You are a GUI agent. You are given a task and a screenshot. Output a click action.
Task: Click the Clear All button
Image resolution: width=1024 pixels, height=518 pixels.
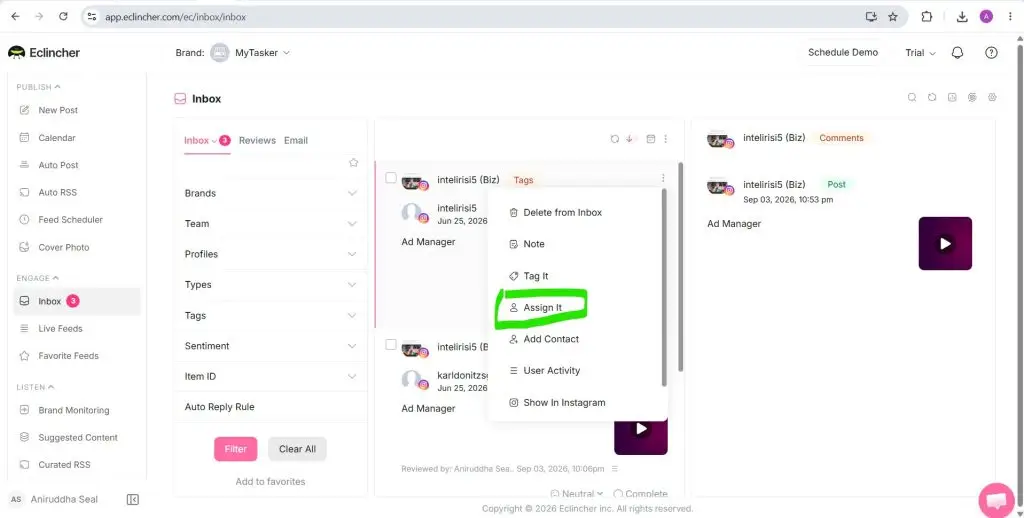[x=297, y=449]
